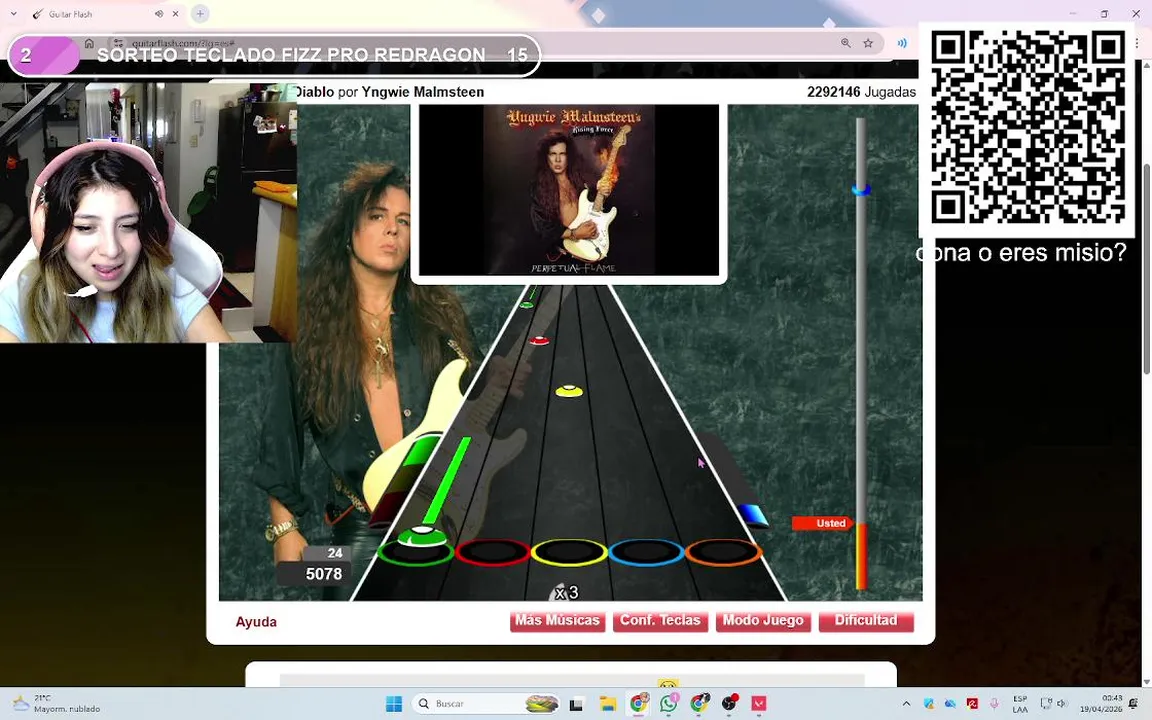Open a new browser tab
This screenshot has height=720, width=1152.
(200, 13)
